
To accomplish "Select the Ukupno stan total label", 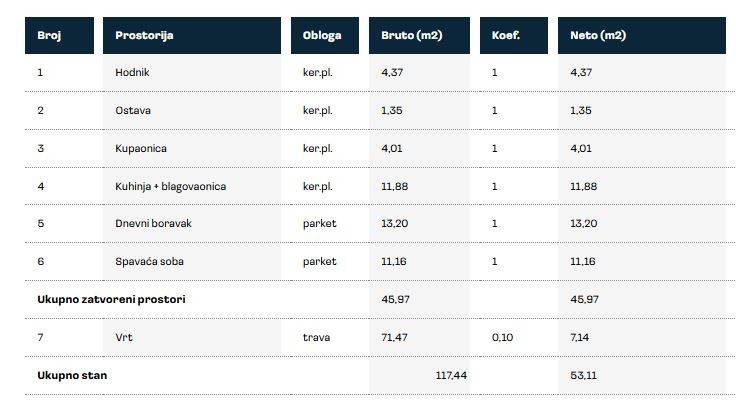I will pyautogui.click(x=72, y=375).
